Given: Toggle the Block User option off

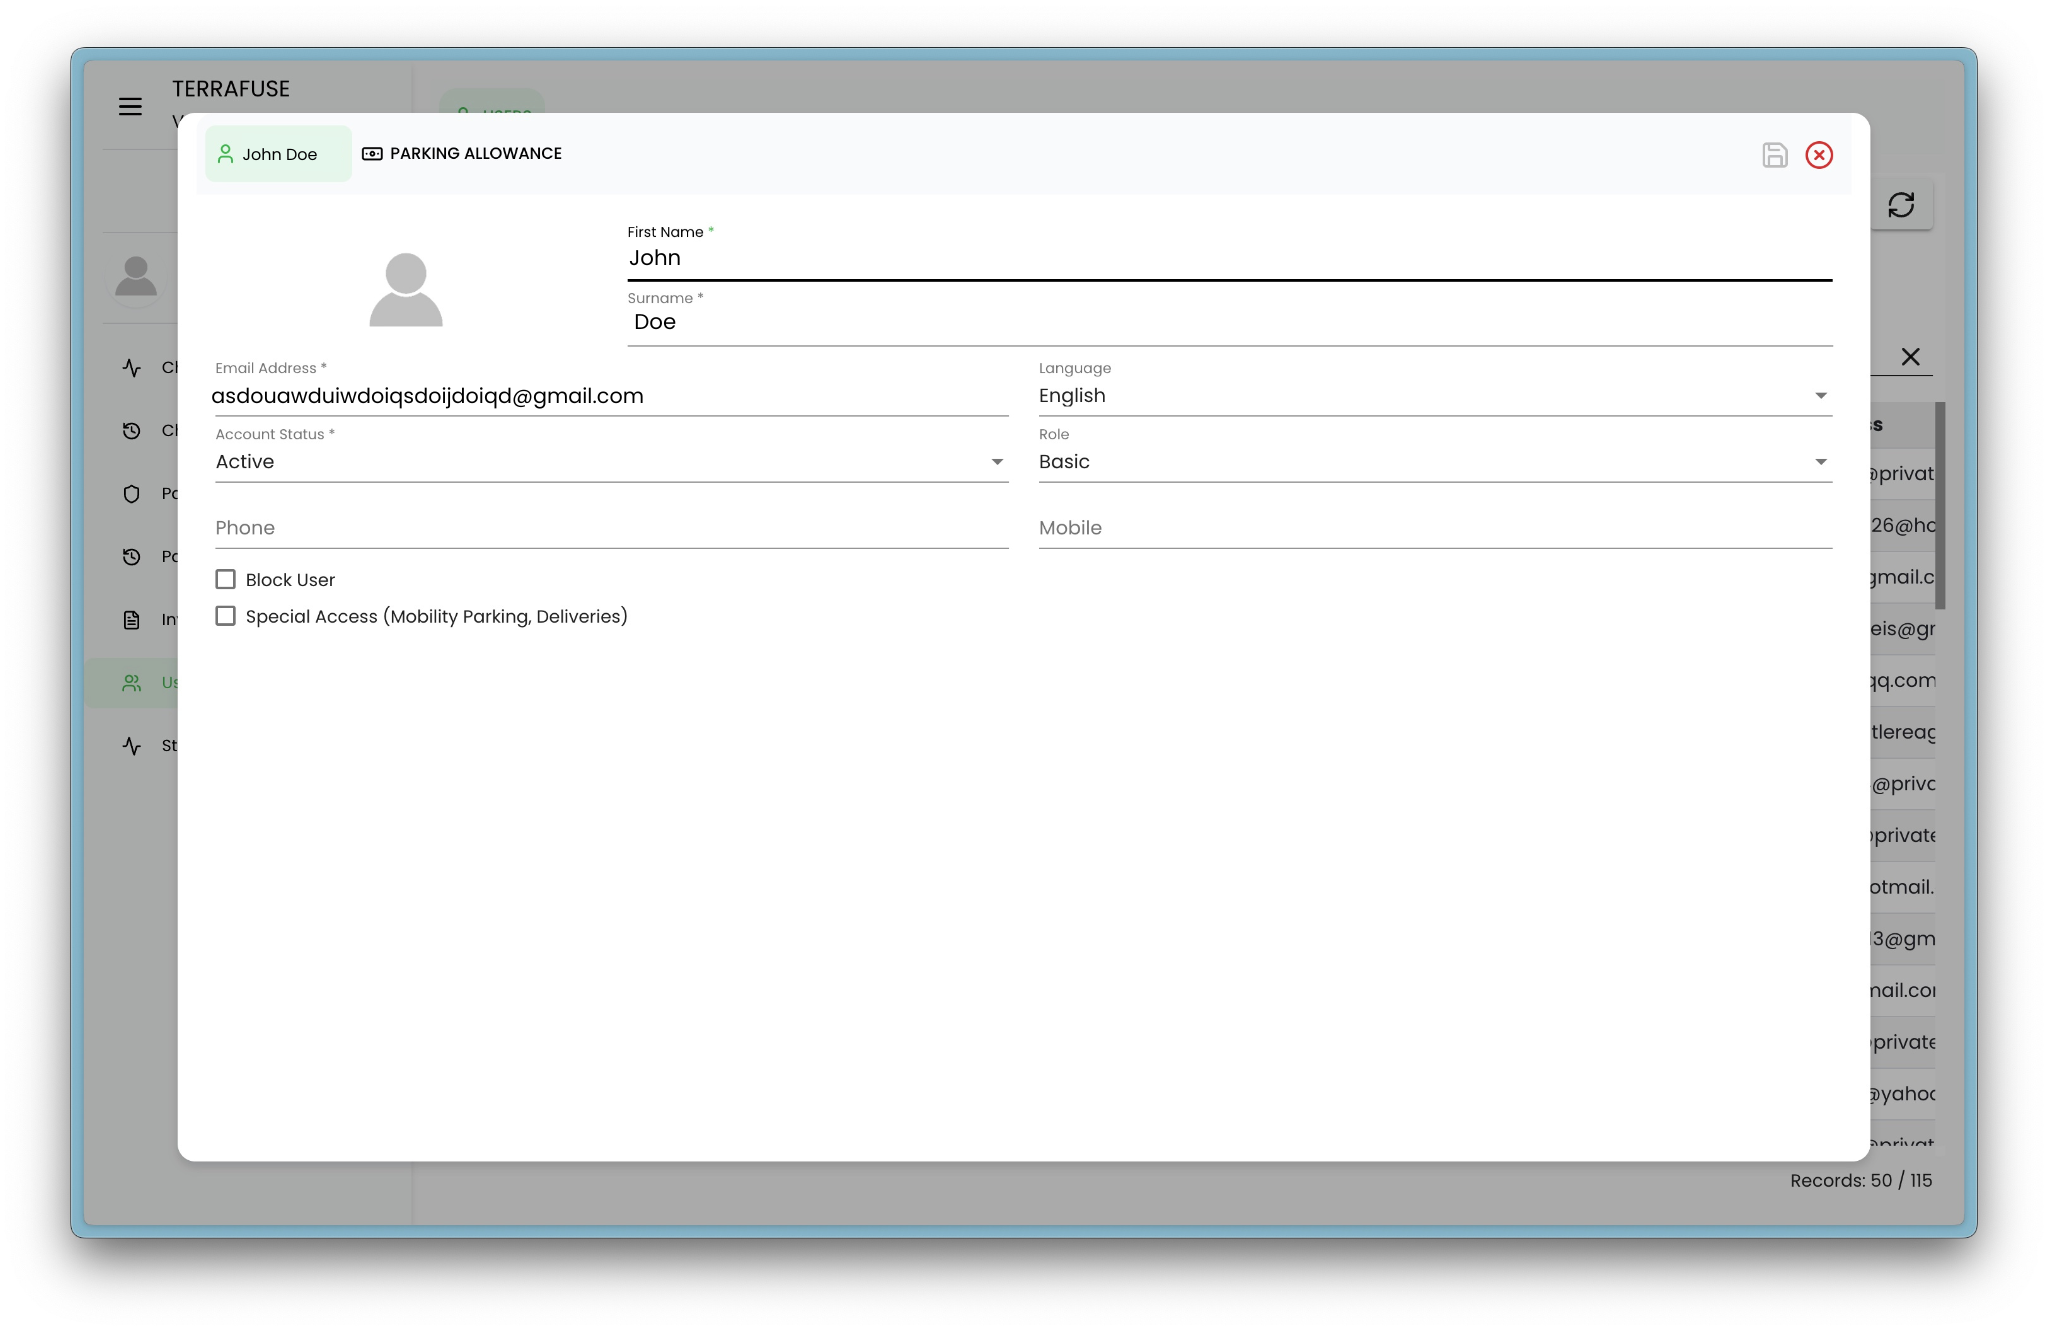Looking at the screenshot, I should click(225, 579).
